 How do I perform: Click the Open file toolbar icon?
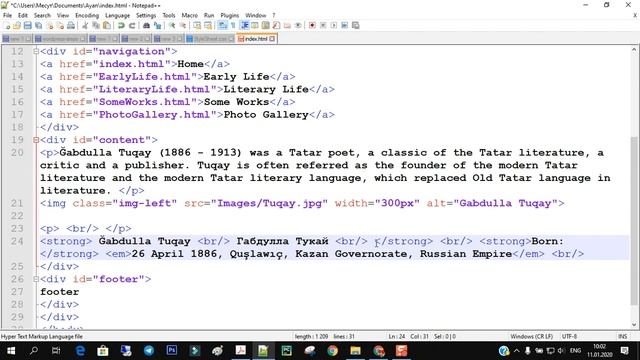[17, 25]
